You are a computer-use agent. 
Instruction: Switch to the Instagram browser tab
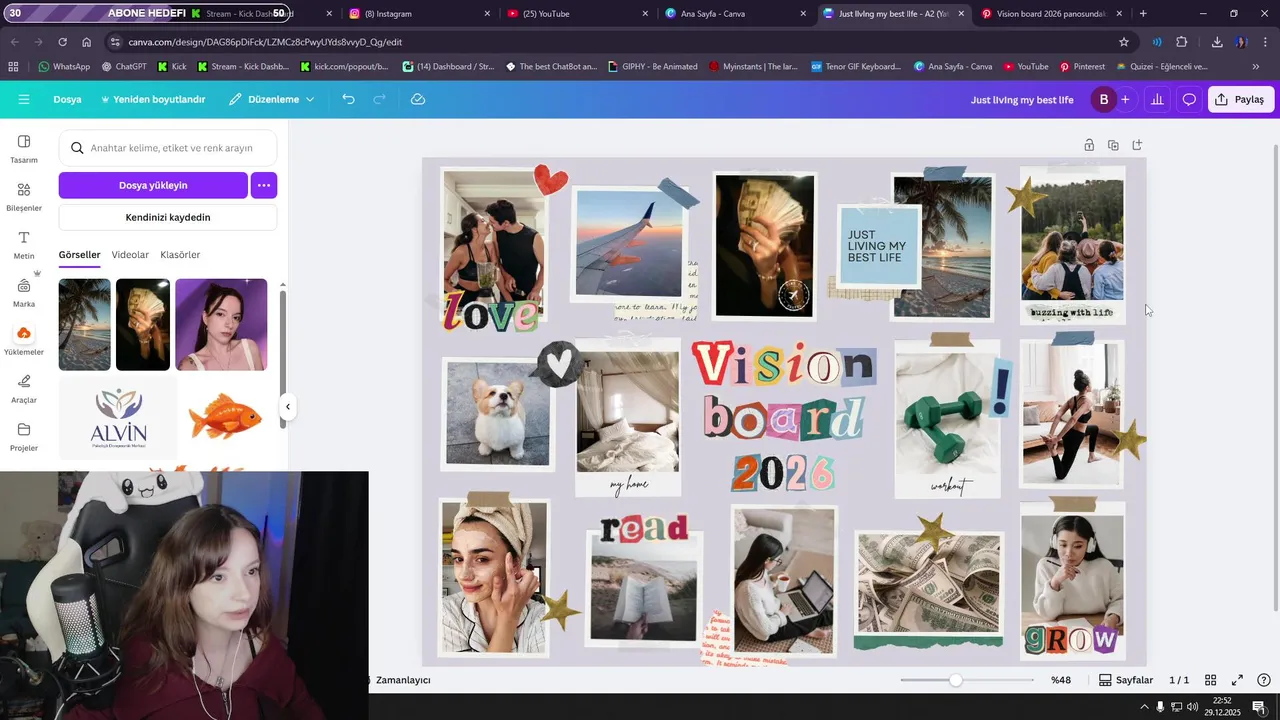pyautogui.click(x=420, y=14)
